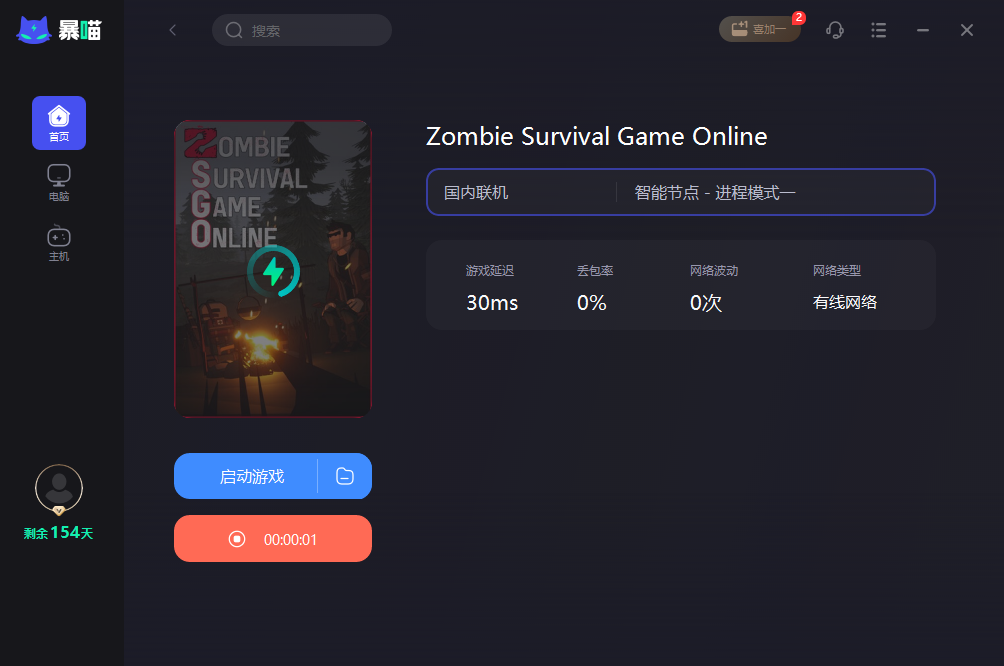Click the stop circle icon

coord(237,539)
